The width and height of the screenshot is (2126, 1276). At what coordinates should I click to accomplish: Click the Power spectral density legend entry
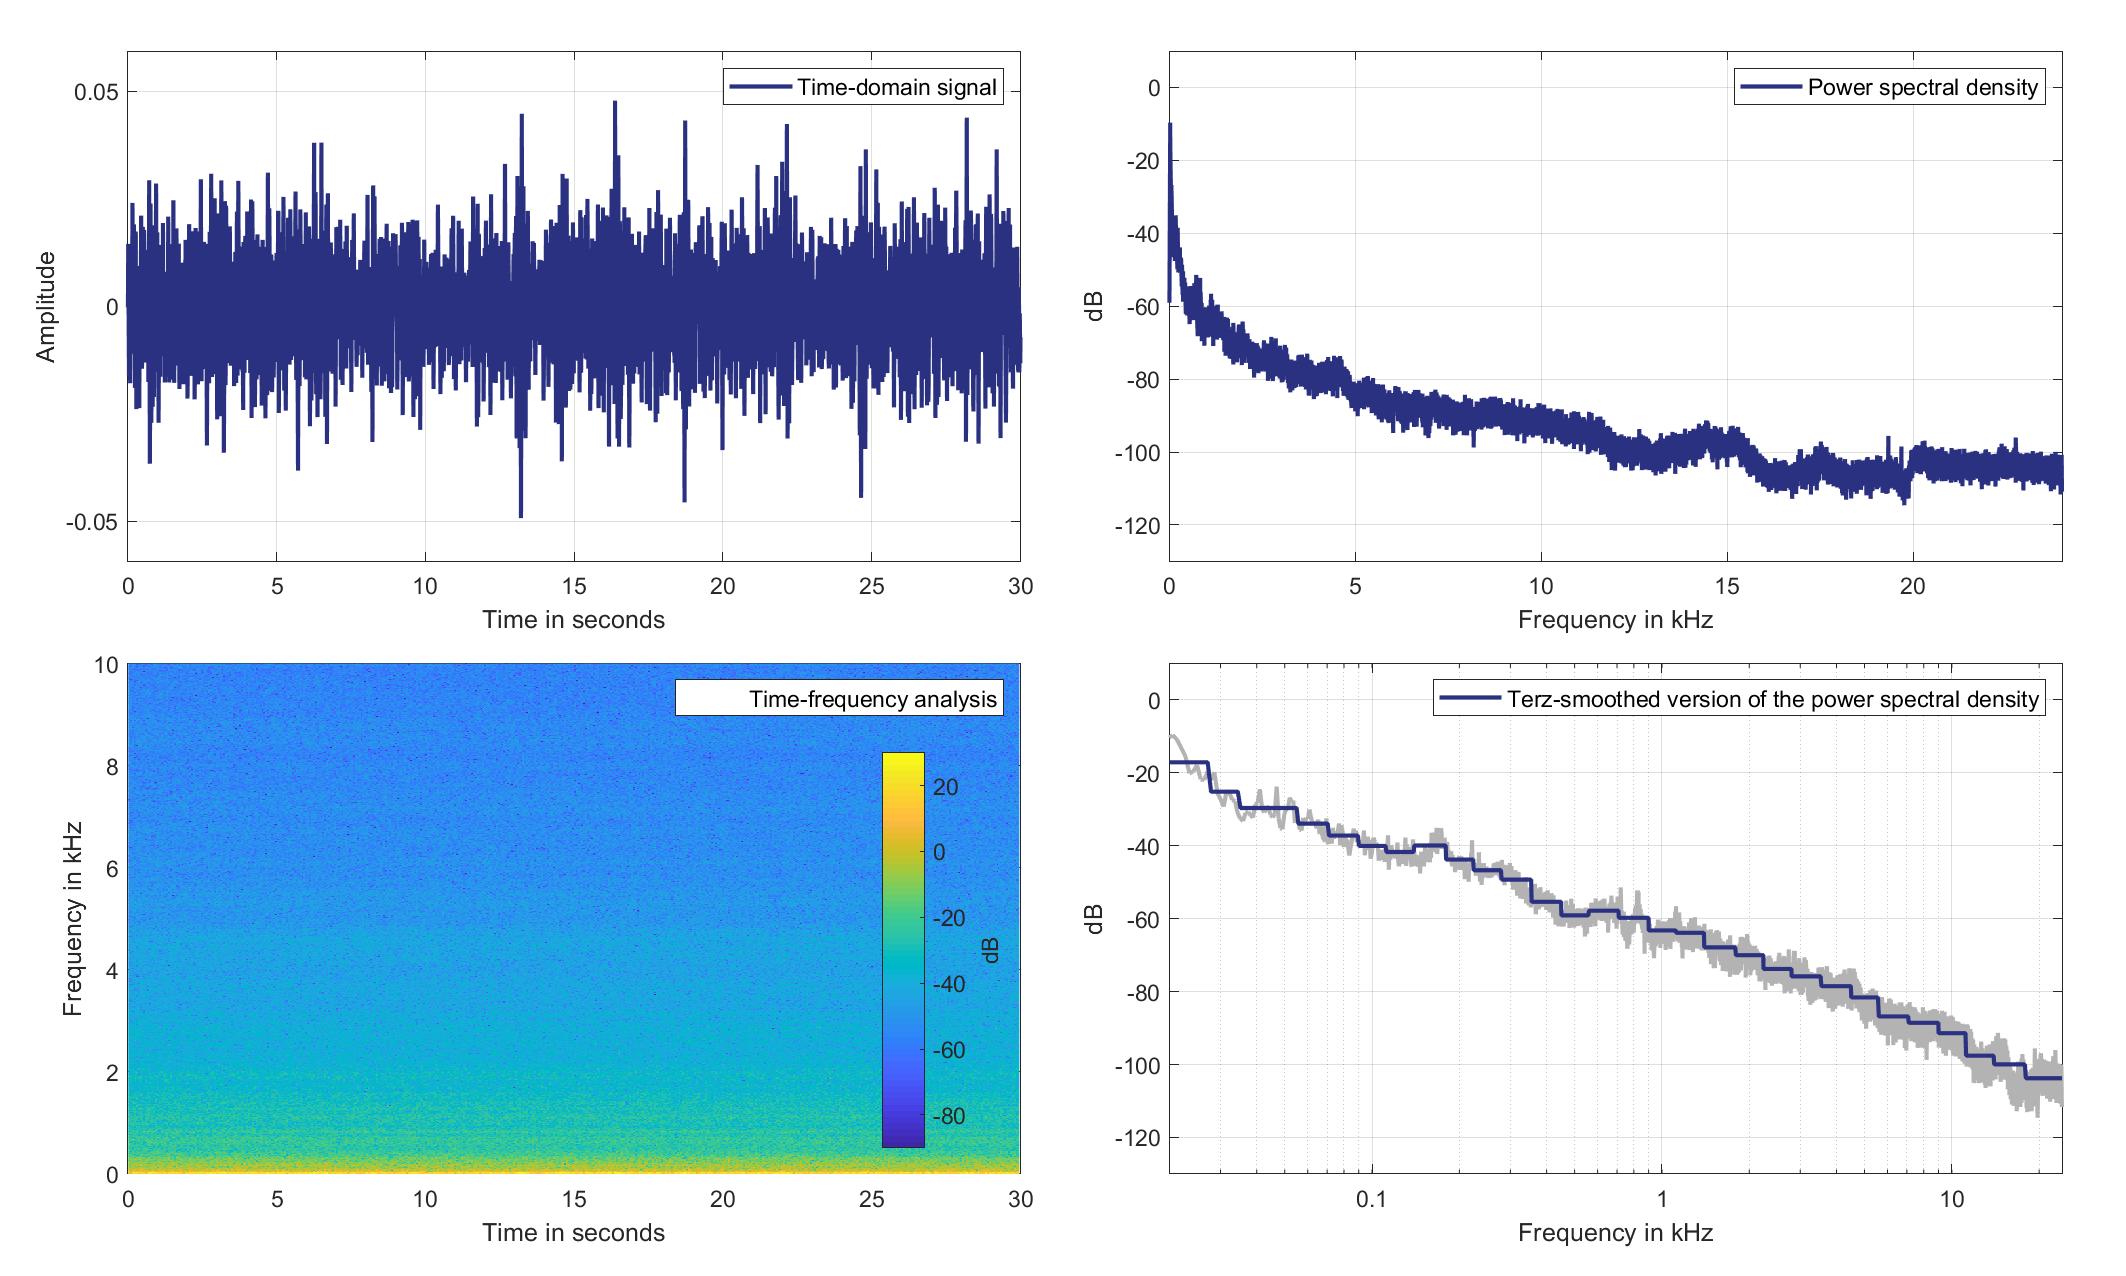[x=1922, y=87]
